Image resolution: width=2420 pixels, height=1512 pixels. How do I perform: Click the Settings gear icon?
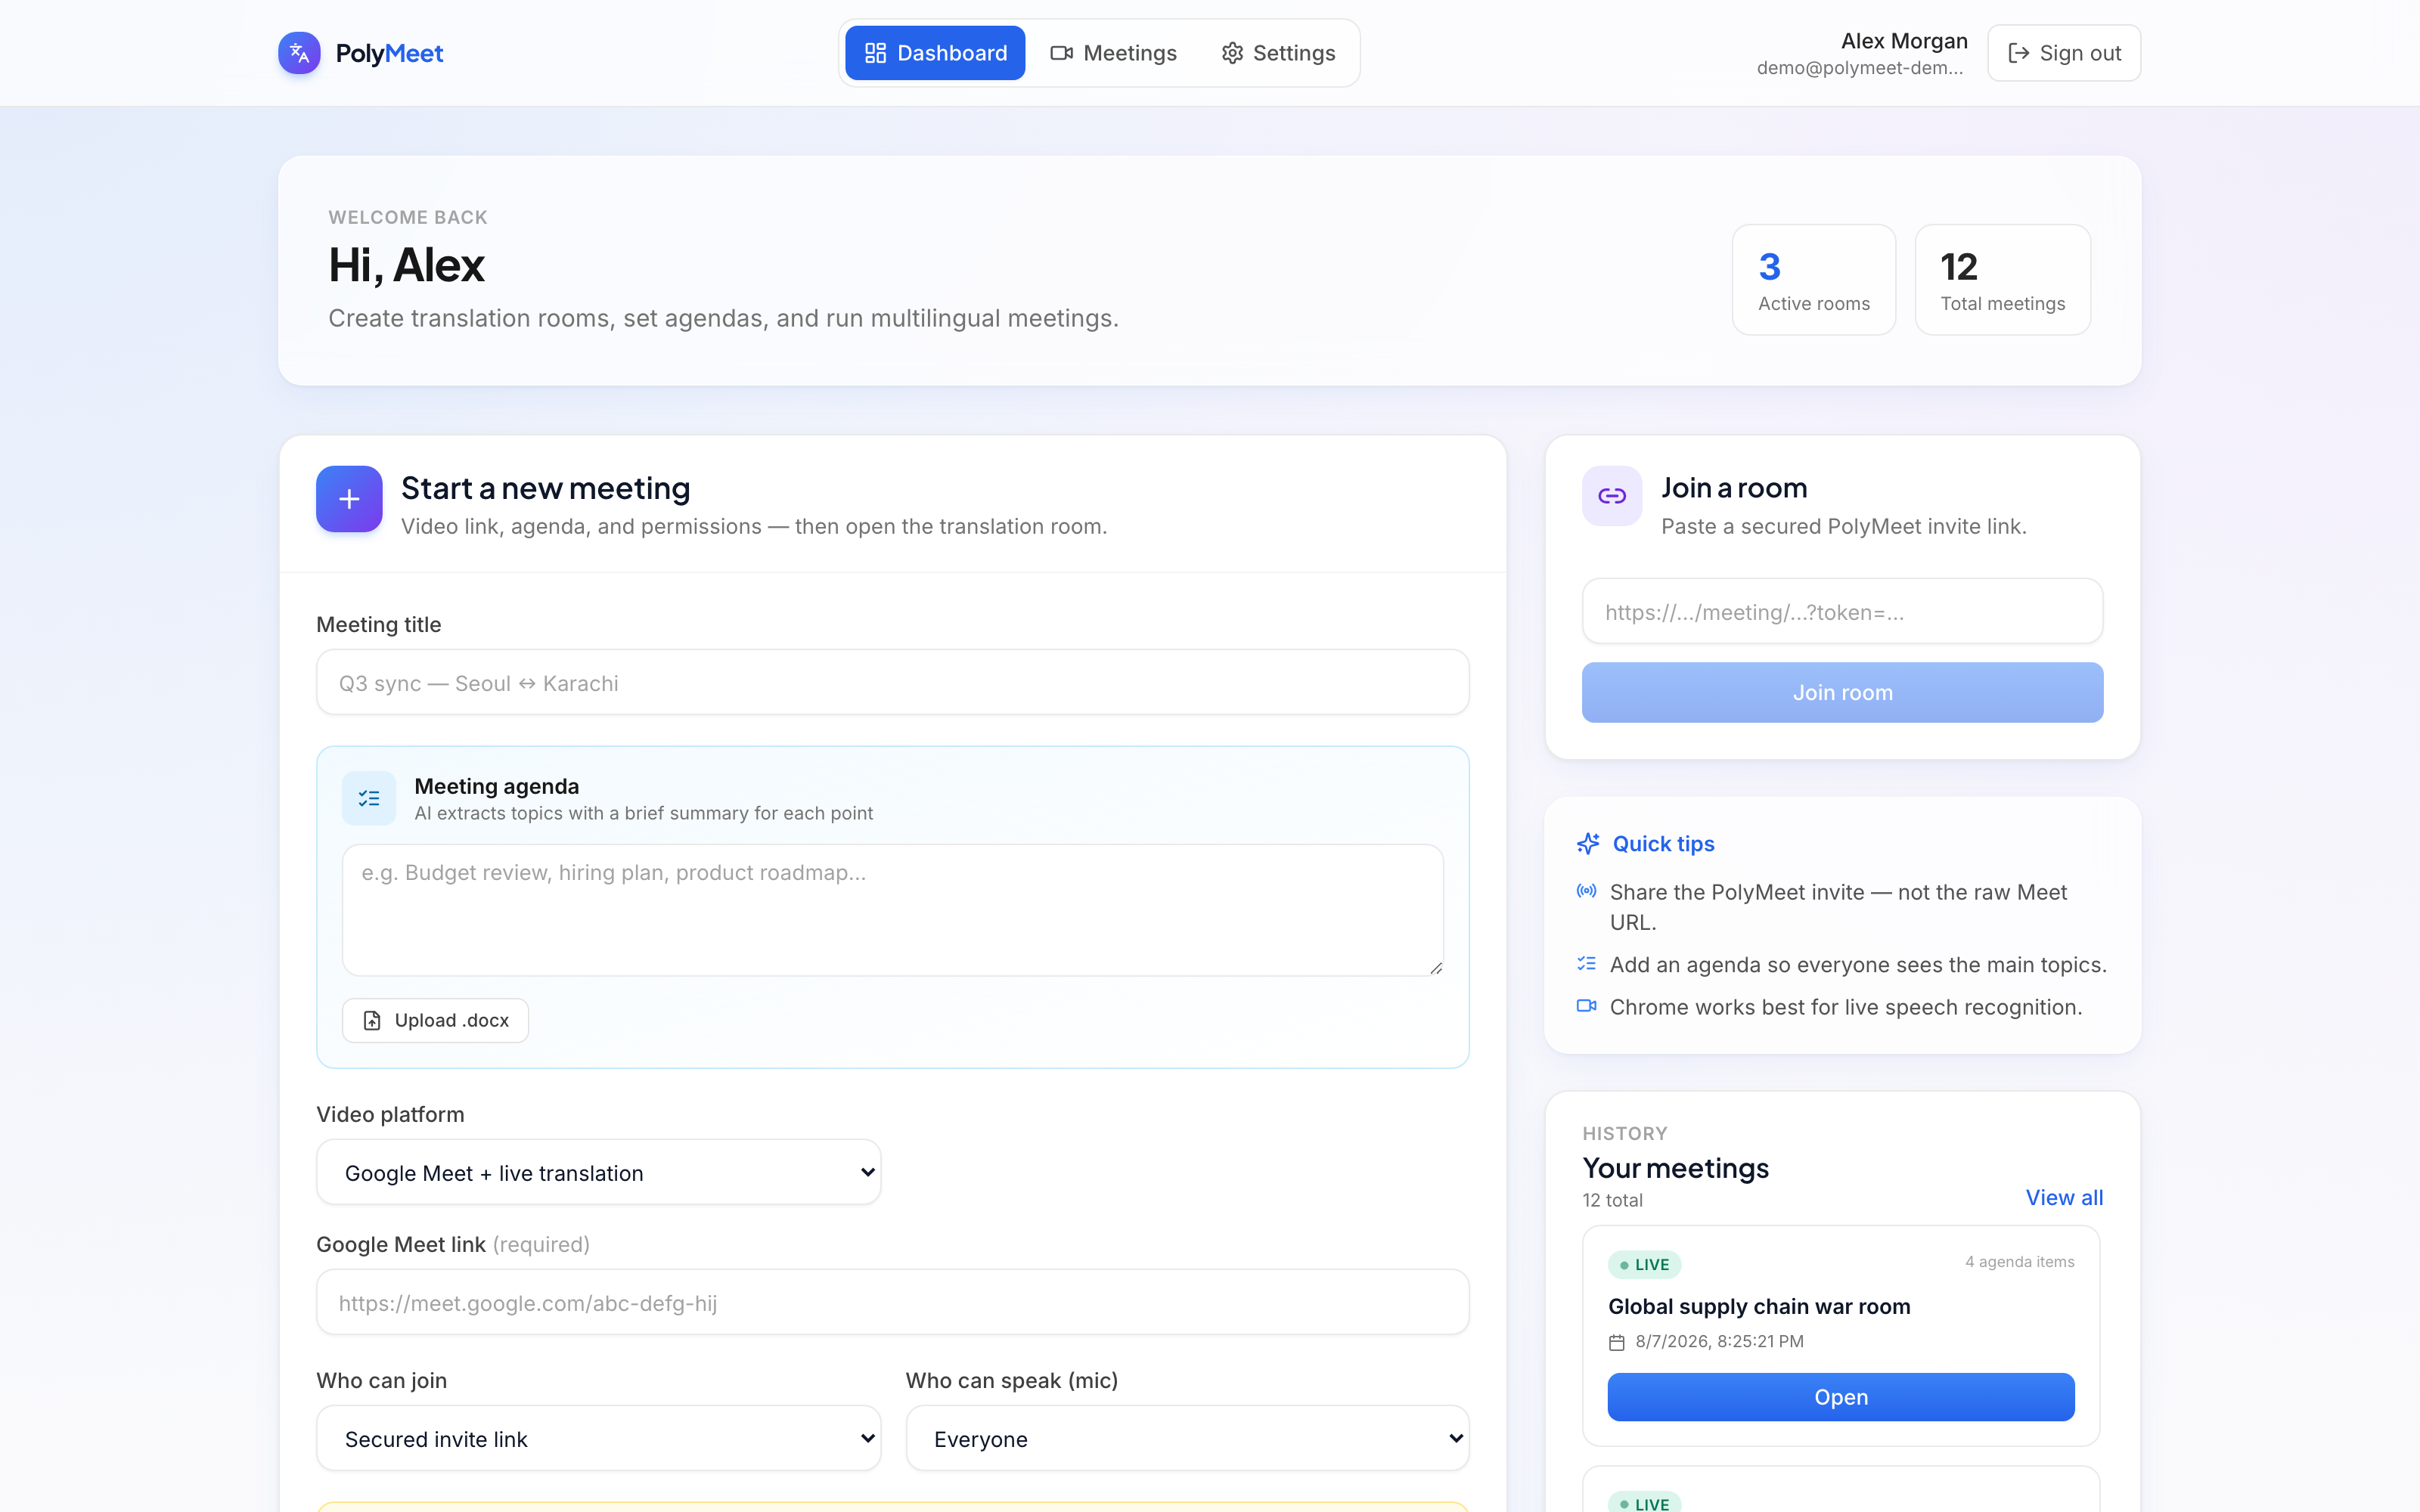pos(1232,53)
